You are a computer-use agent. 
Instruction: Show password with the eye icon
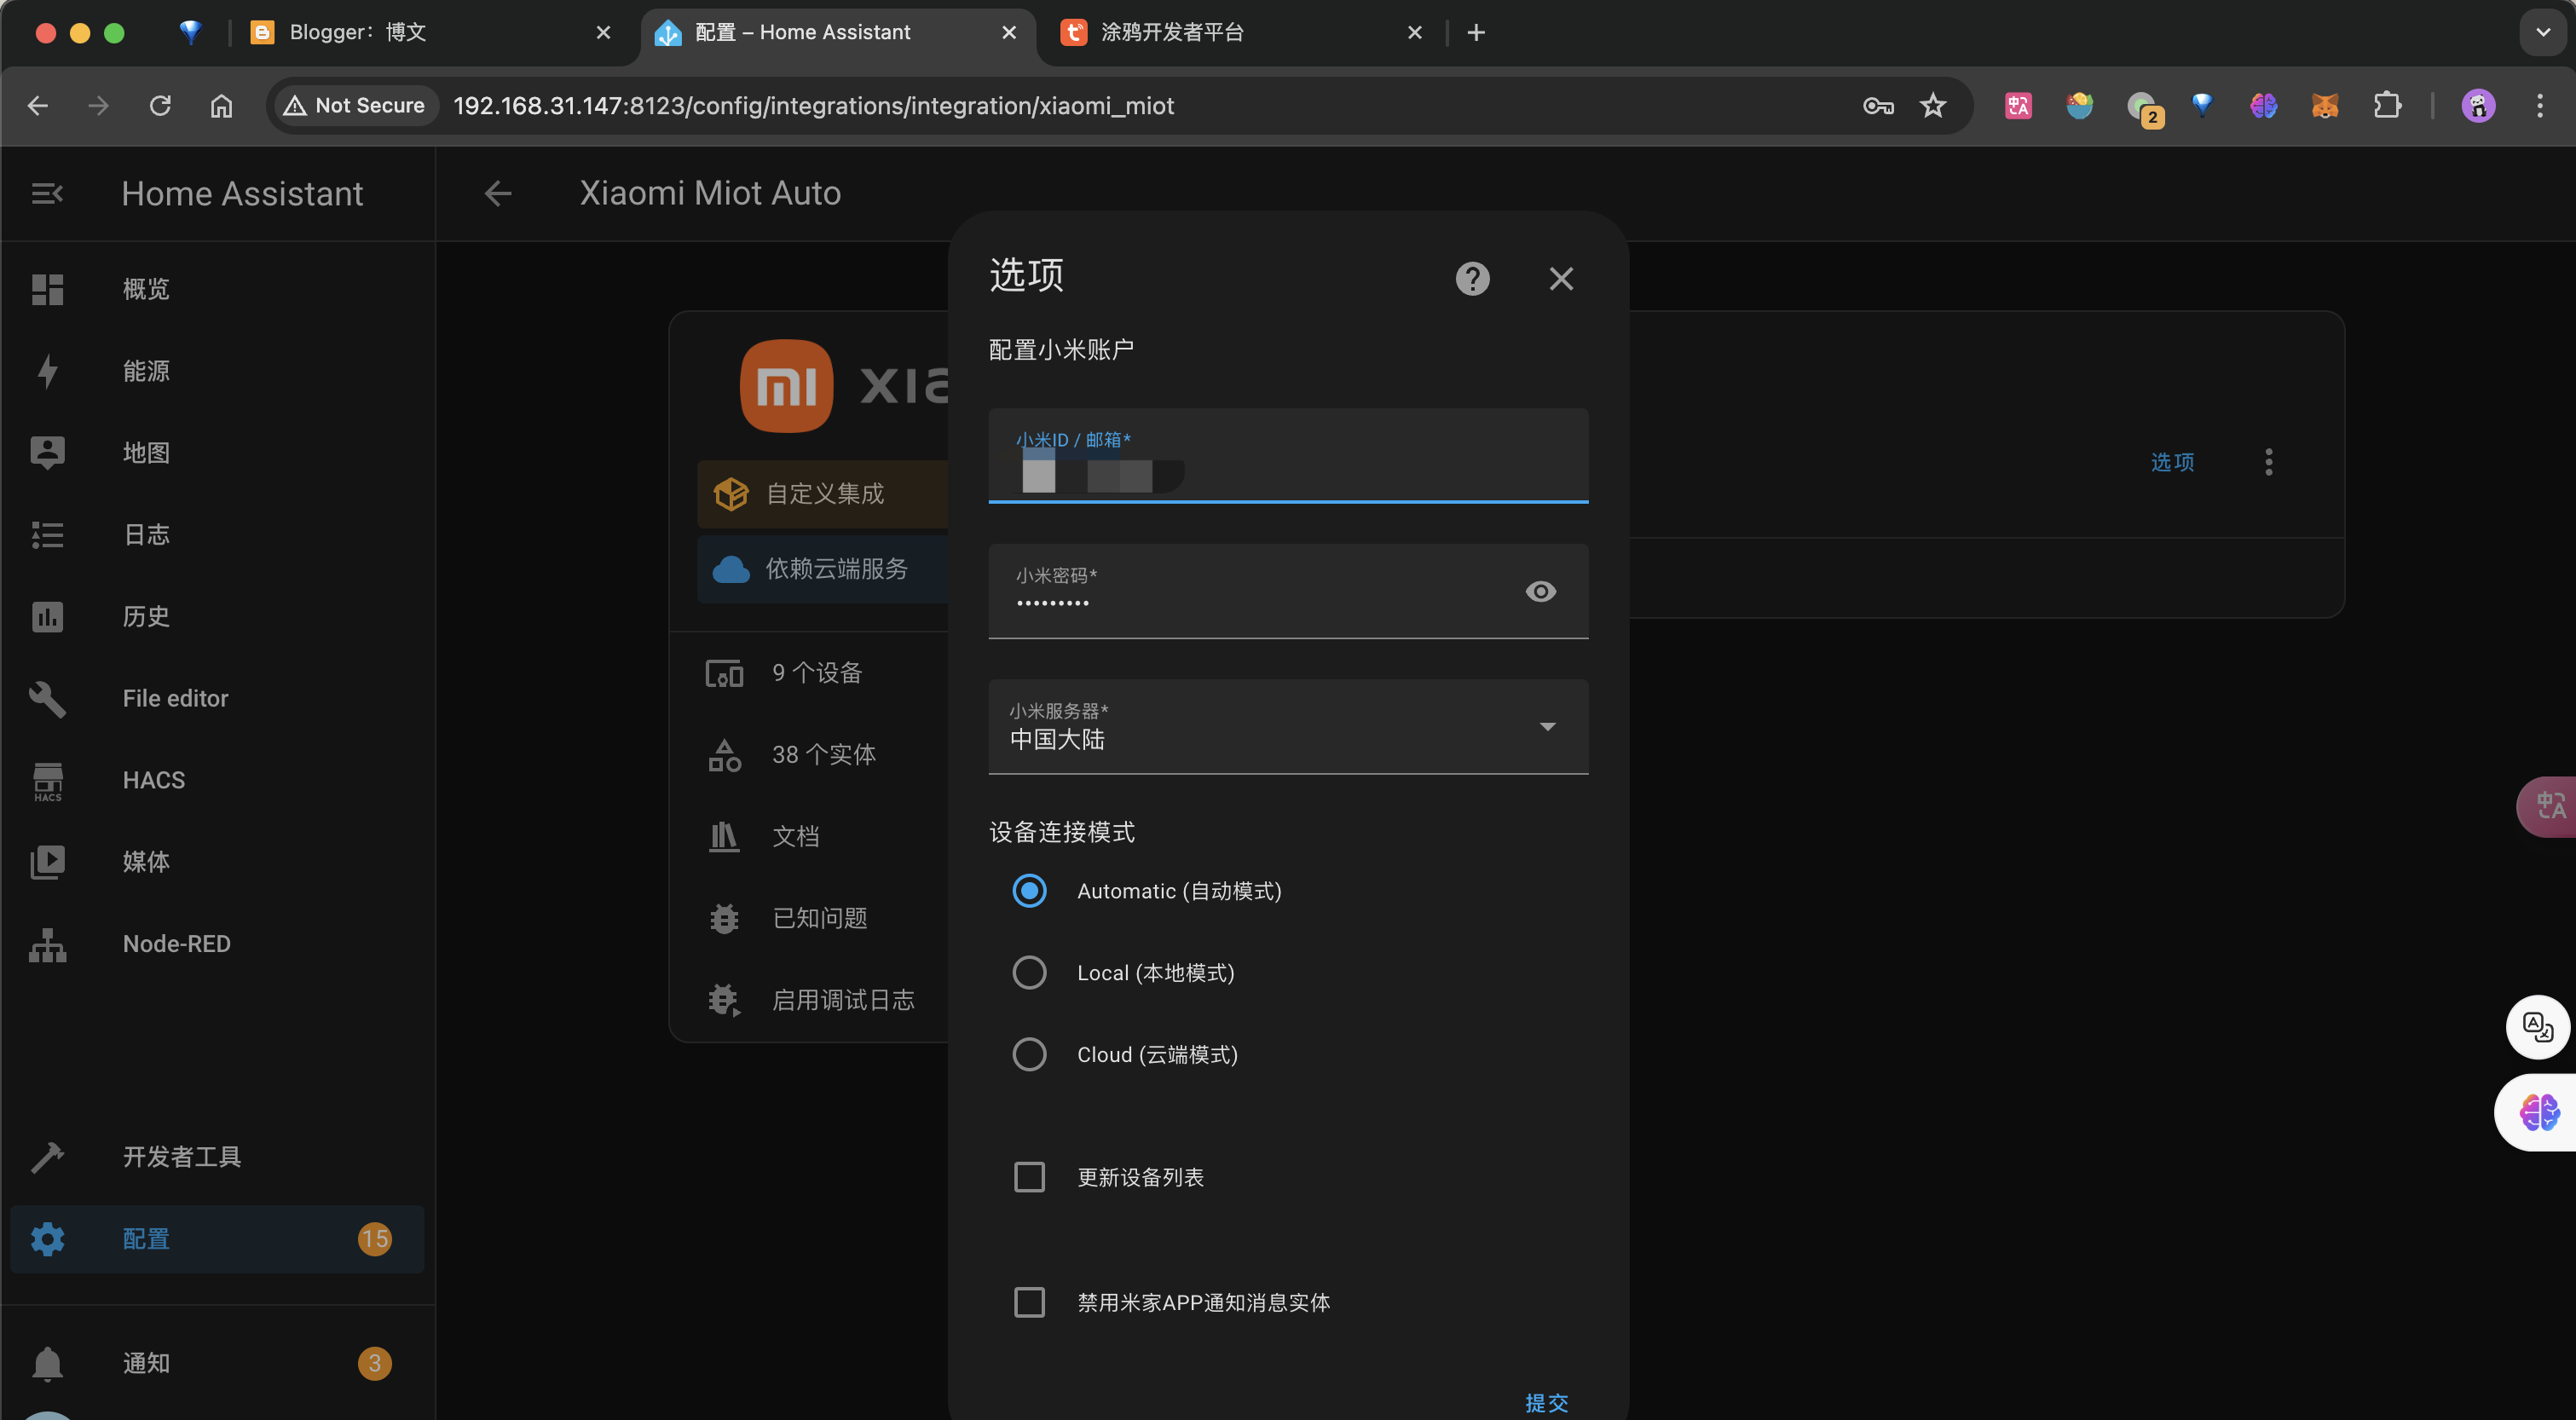(x=1540, y=592)
